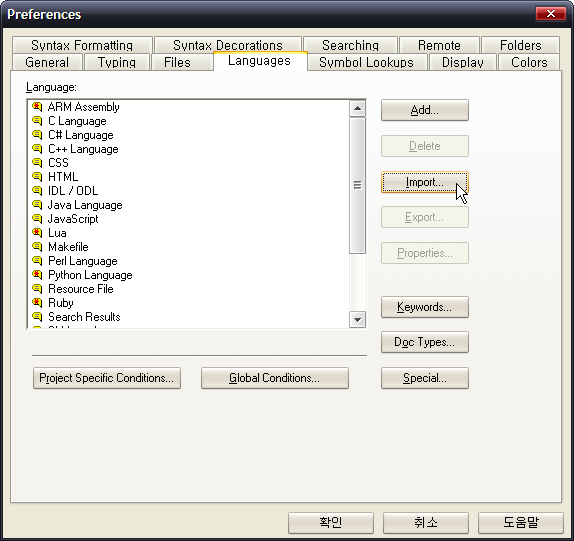Switch to the General tab
This screenshot has height=541, width=574.
47,62
